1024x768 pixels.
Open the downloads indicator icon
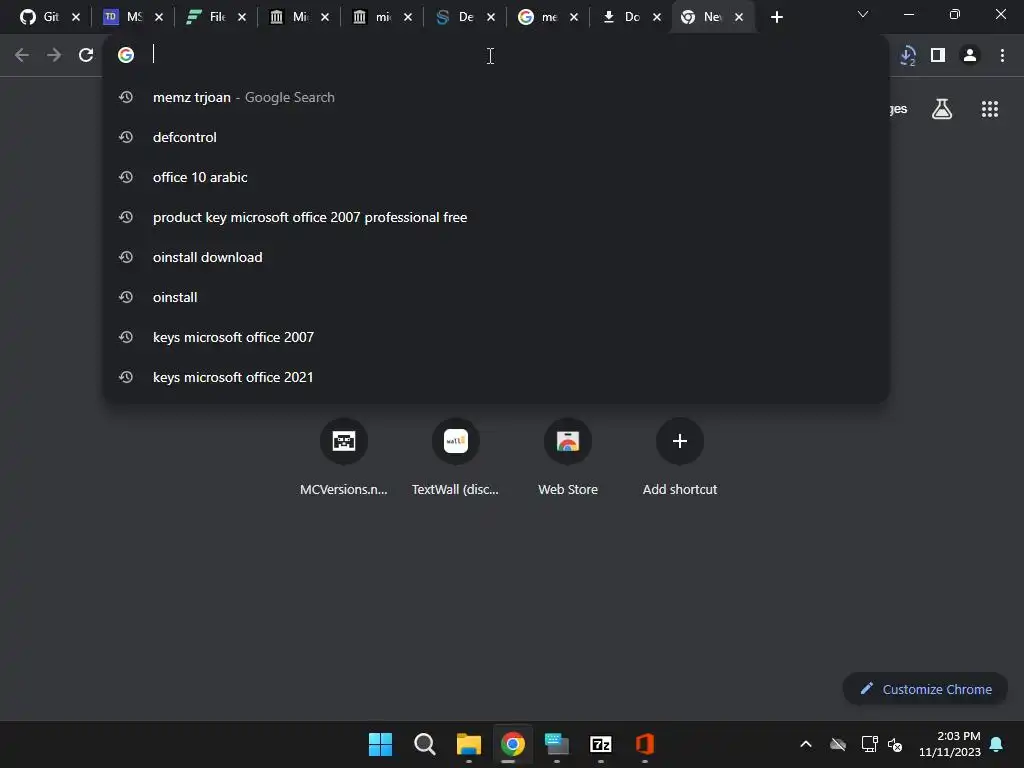click(x=907, y=55)
